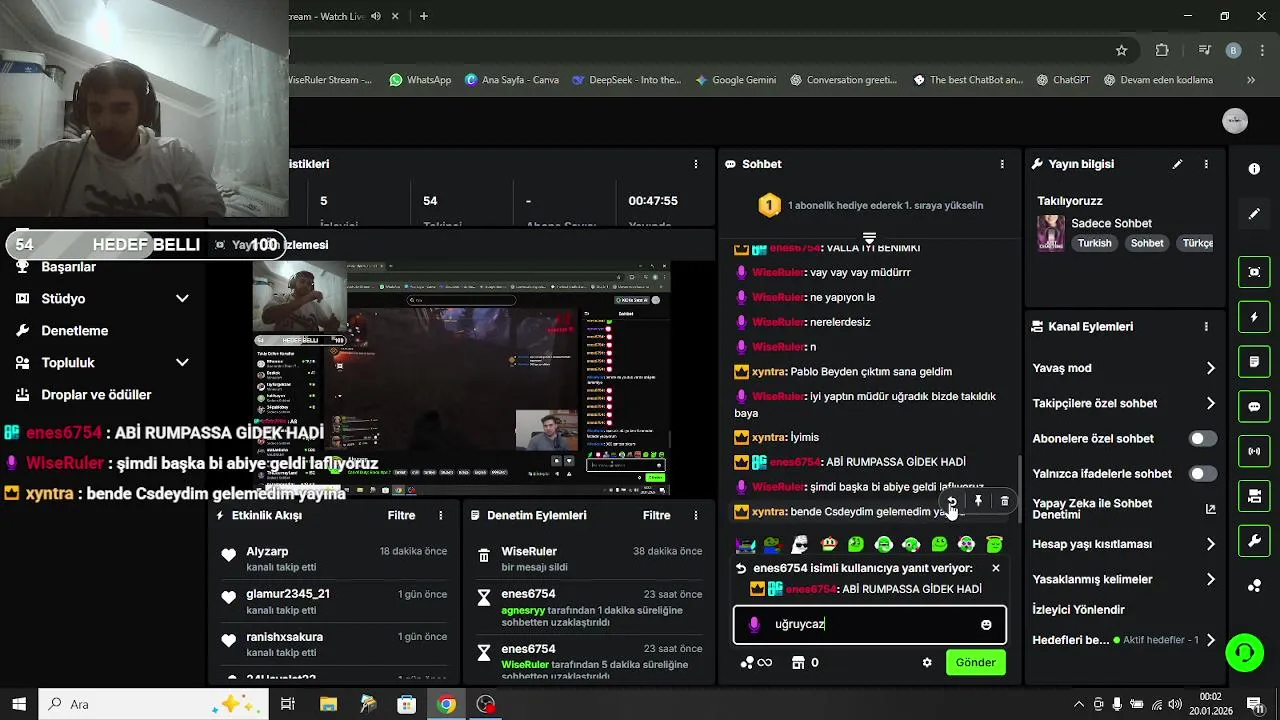Open the Sohbet panel three-dot menu
Image resolution: width=1280 pixels, height=720 pixels.
pos(1002,164)
